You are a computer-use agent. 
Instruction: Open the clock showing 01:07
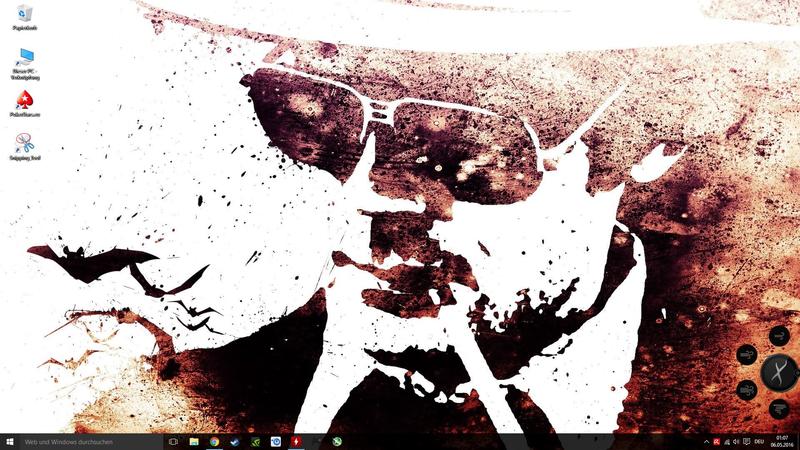[782, 442]
